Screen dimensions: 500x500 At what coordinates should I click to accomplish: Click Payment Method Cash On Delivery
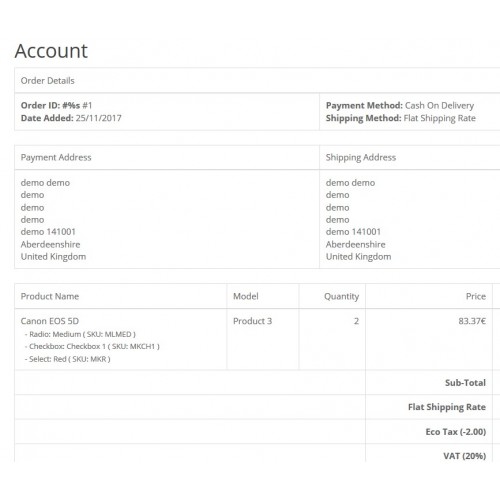click(400, 105)
